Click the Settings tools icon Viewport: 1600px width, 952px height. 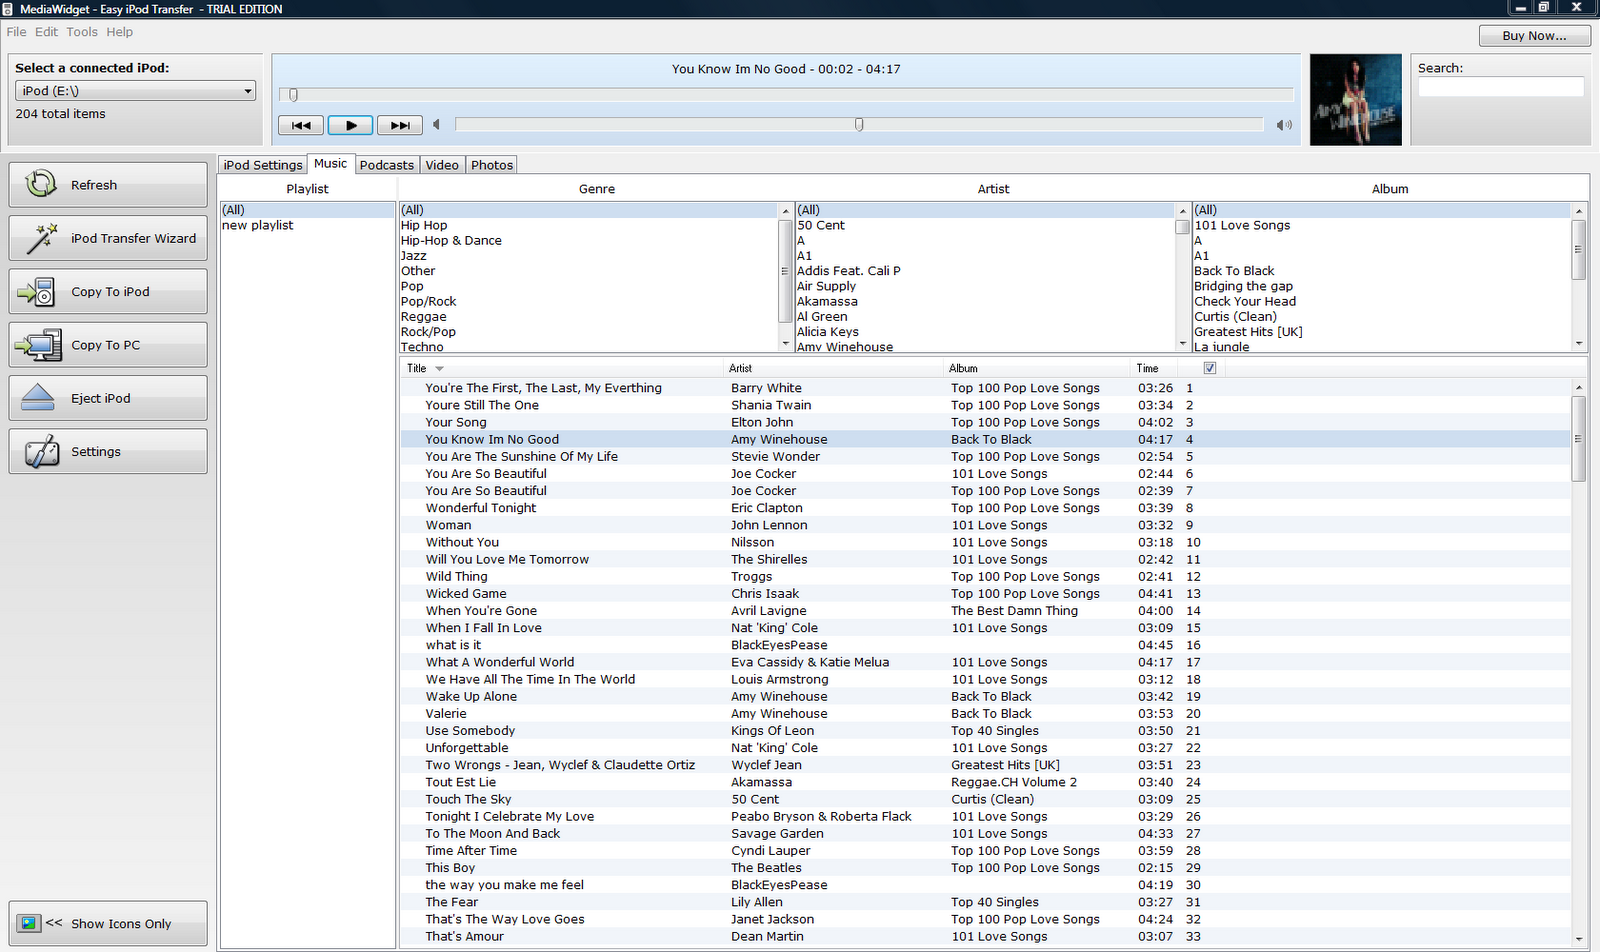click(41, 452)
